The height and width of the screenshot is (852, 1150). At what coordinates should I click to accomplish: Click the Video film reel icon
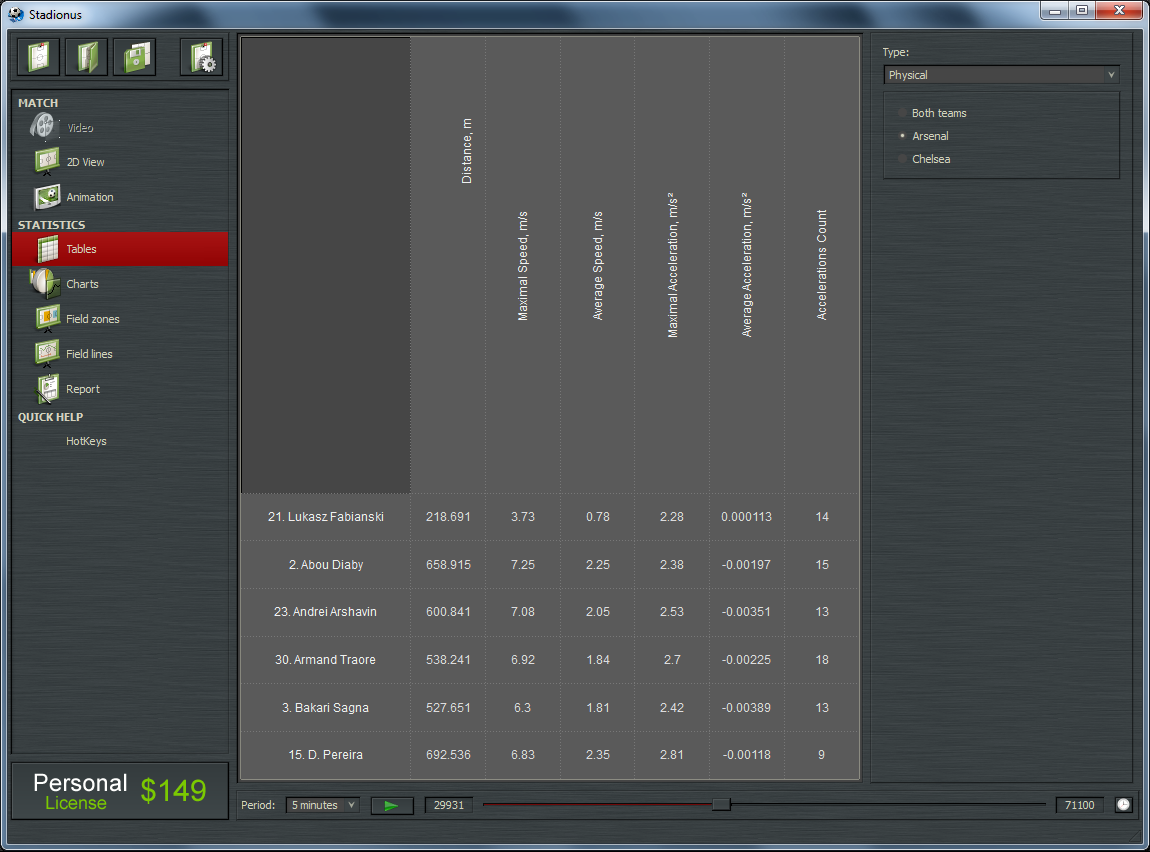click(x=44, y=127)
